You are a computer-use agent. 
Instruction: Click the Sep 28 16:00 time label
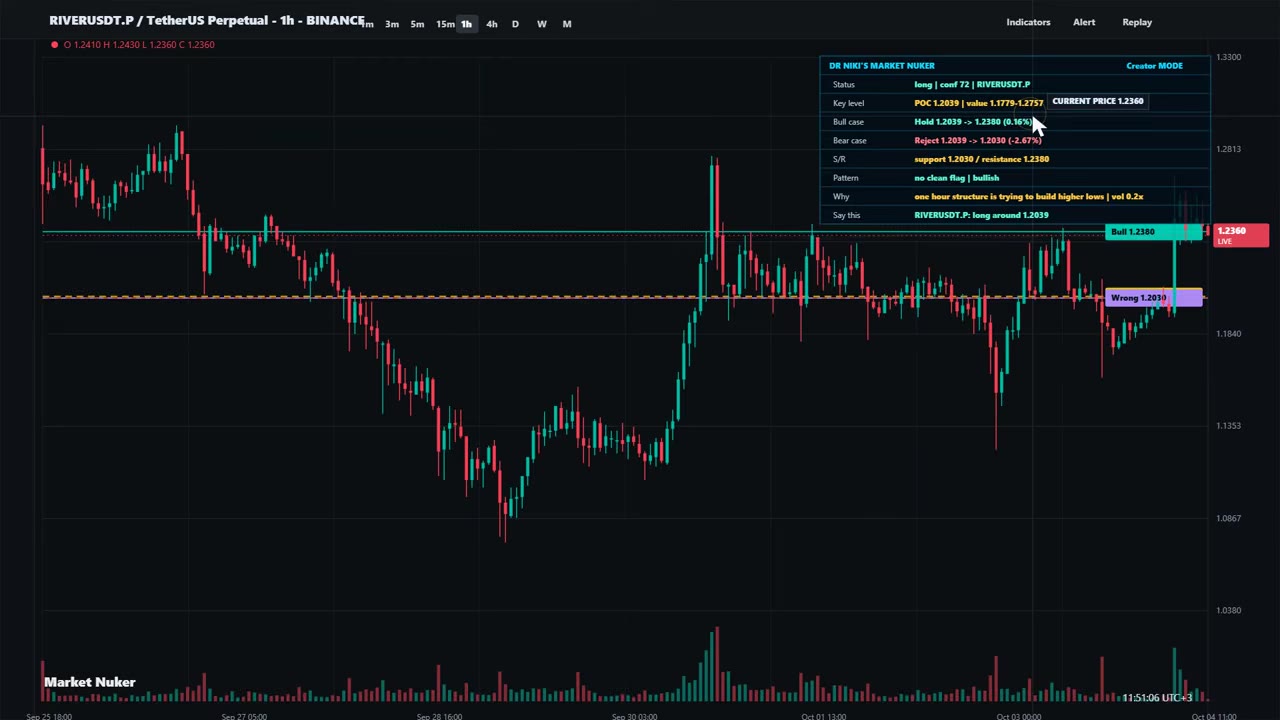pos(439,716)
